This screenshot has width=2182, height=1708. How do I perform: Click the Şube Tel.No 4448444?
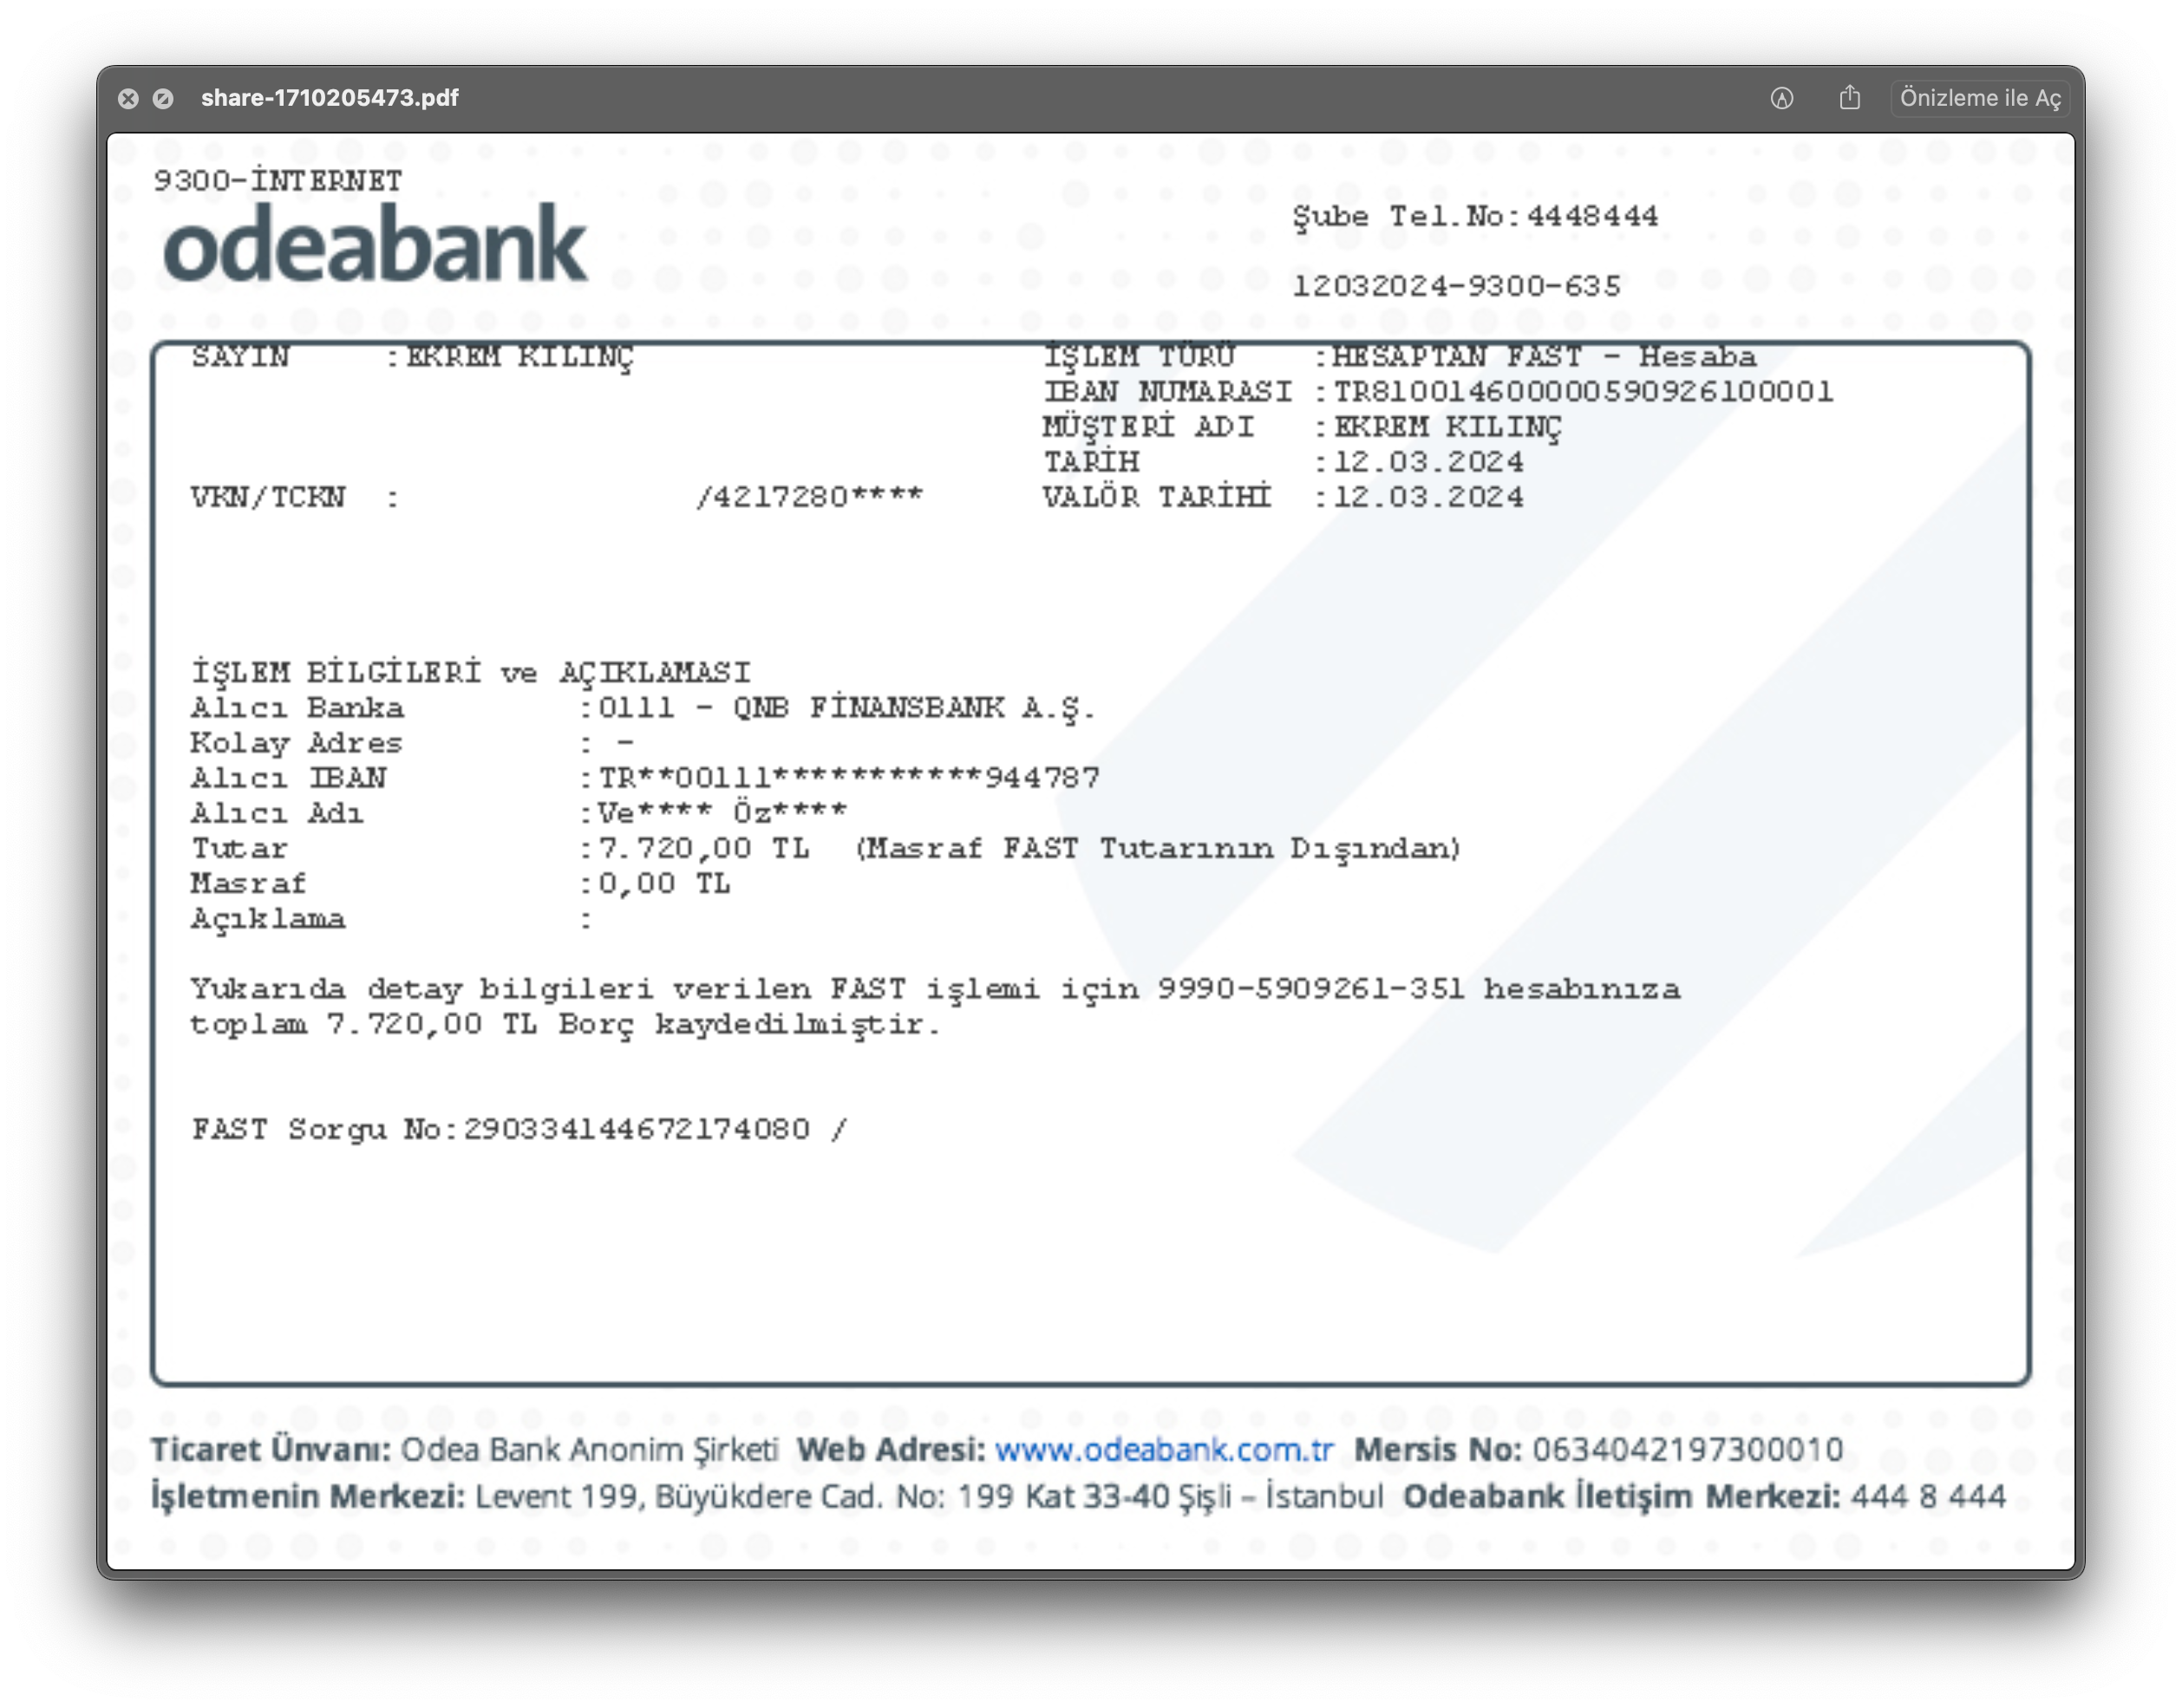tap(1592, 216)
